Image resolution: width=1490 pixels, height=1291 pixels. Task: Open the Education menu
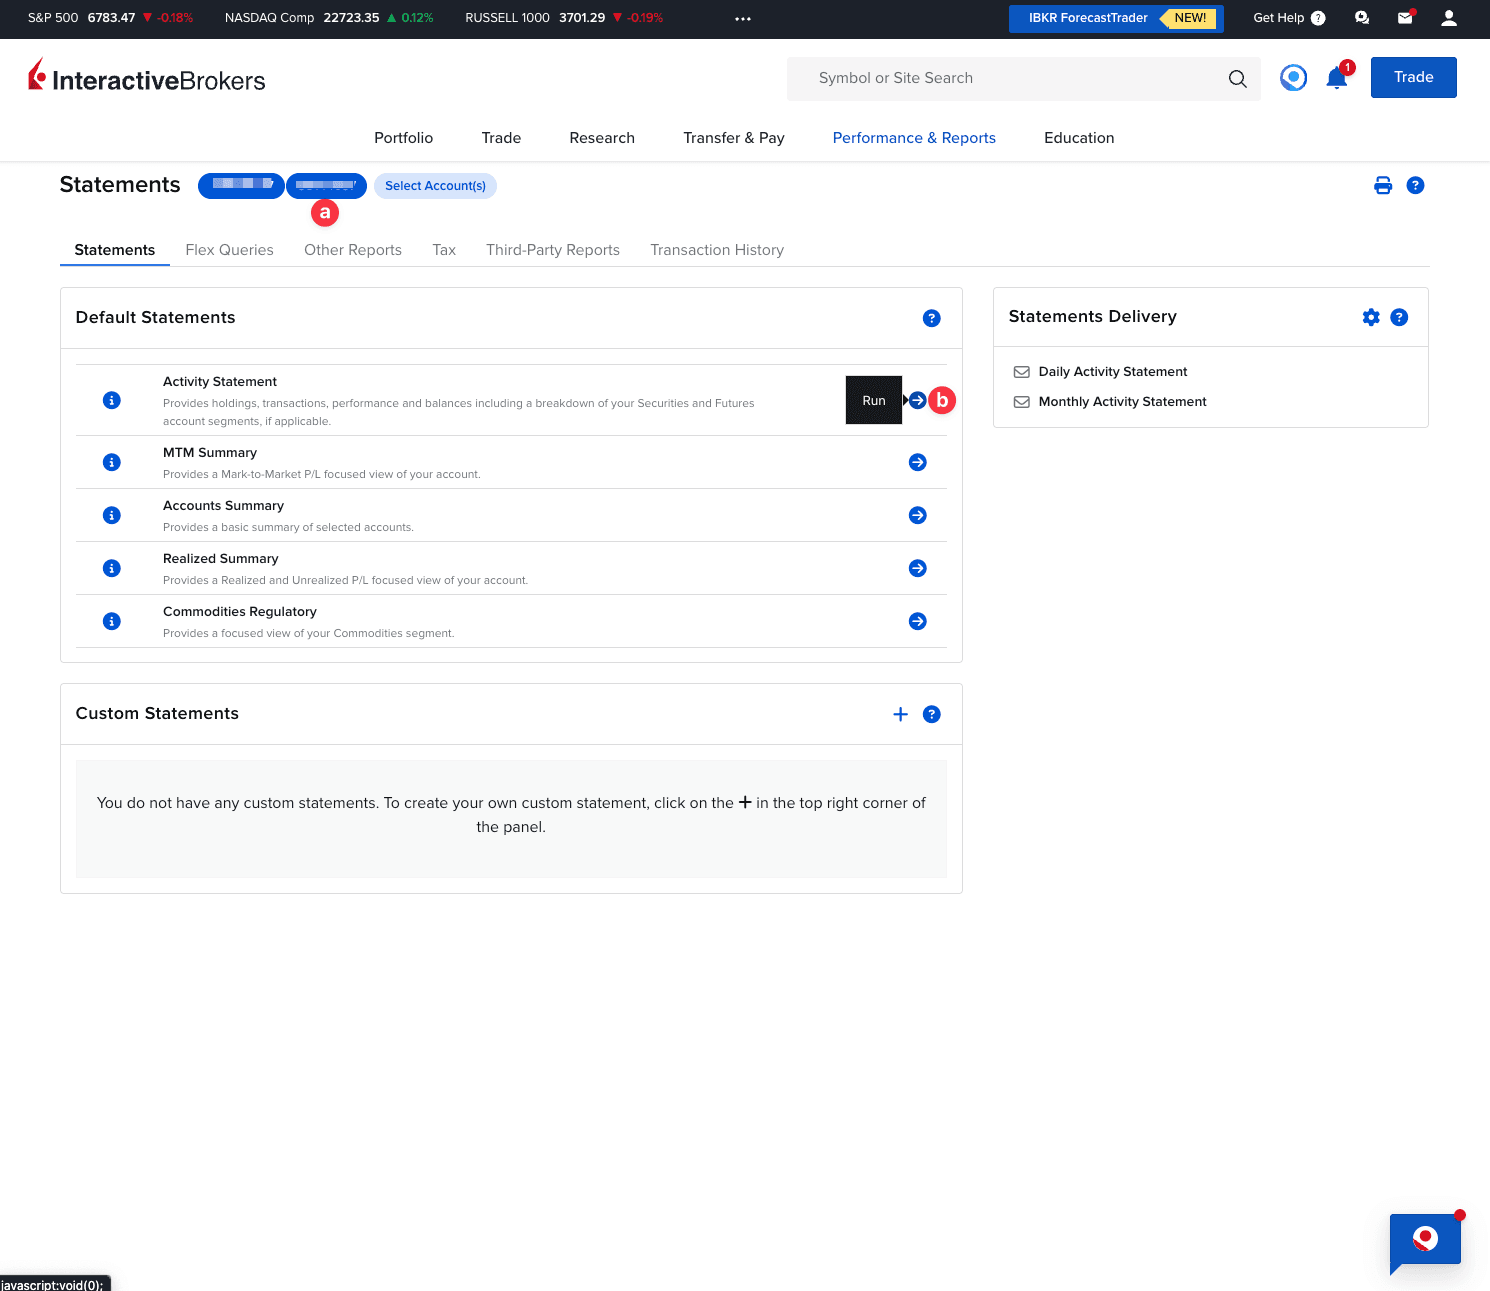pyautogui.click(x=1078, y=138)
